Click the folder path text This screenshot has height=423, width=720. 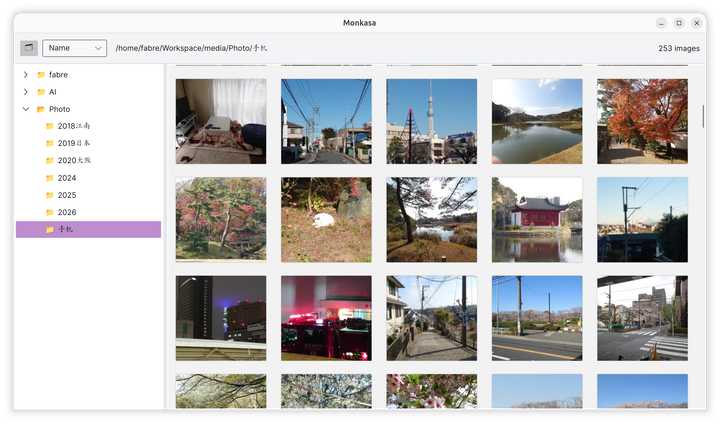(191, 48)
